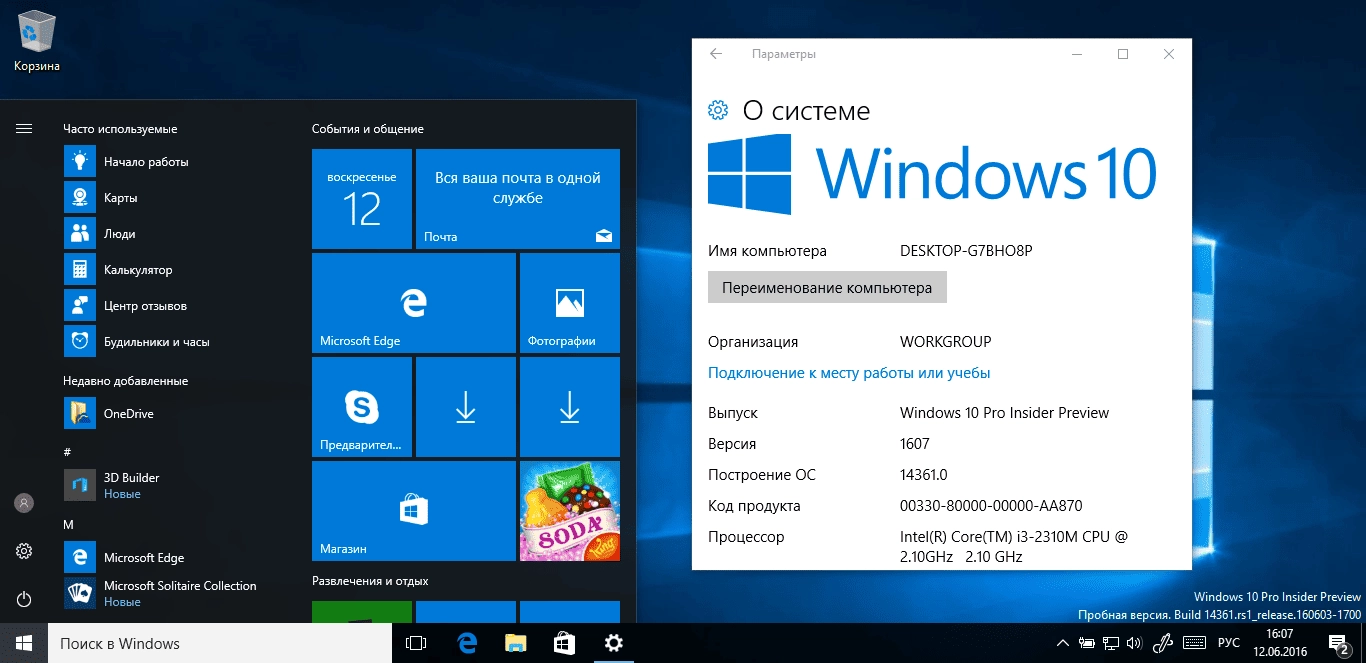This screenshot has width=1366, height=663.
Task: Click Переименование компьютера button
Action: click(x=827, y=287)
